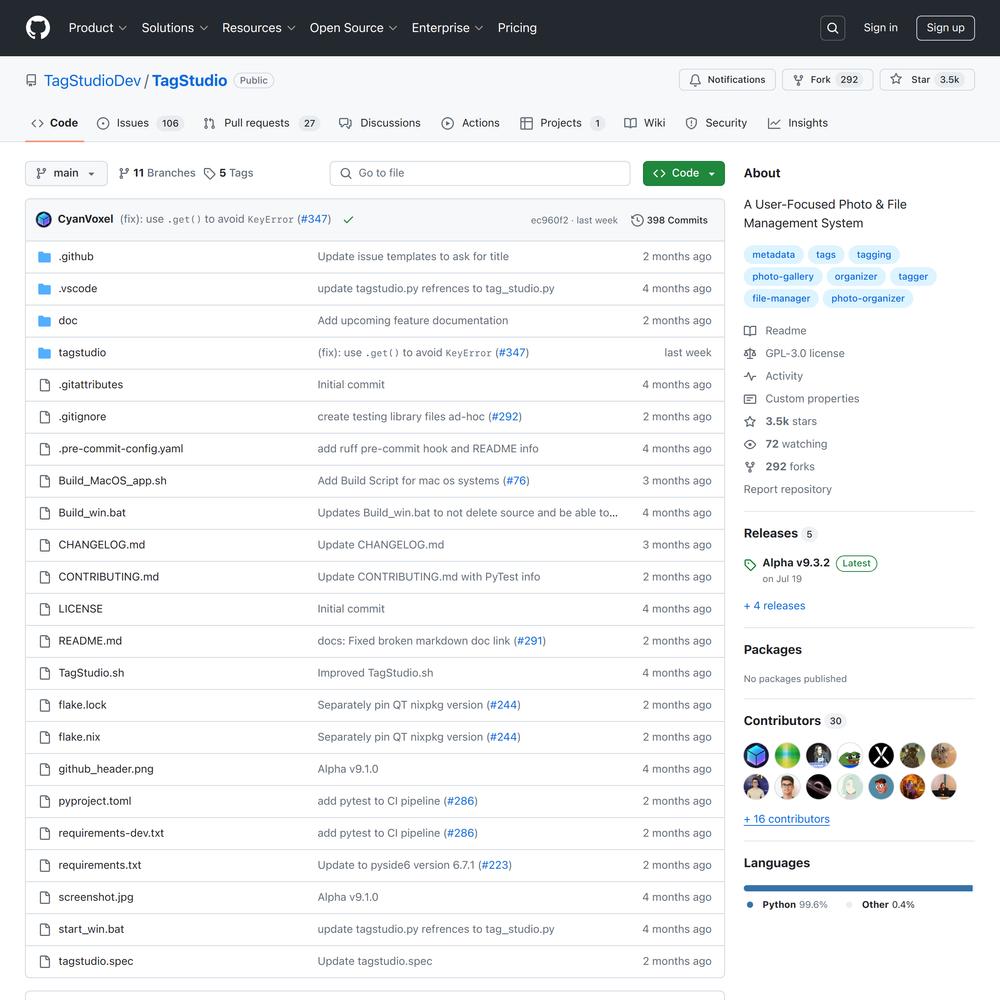Switch to the Wiki tab

(x=645, y=123)
